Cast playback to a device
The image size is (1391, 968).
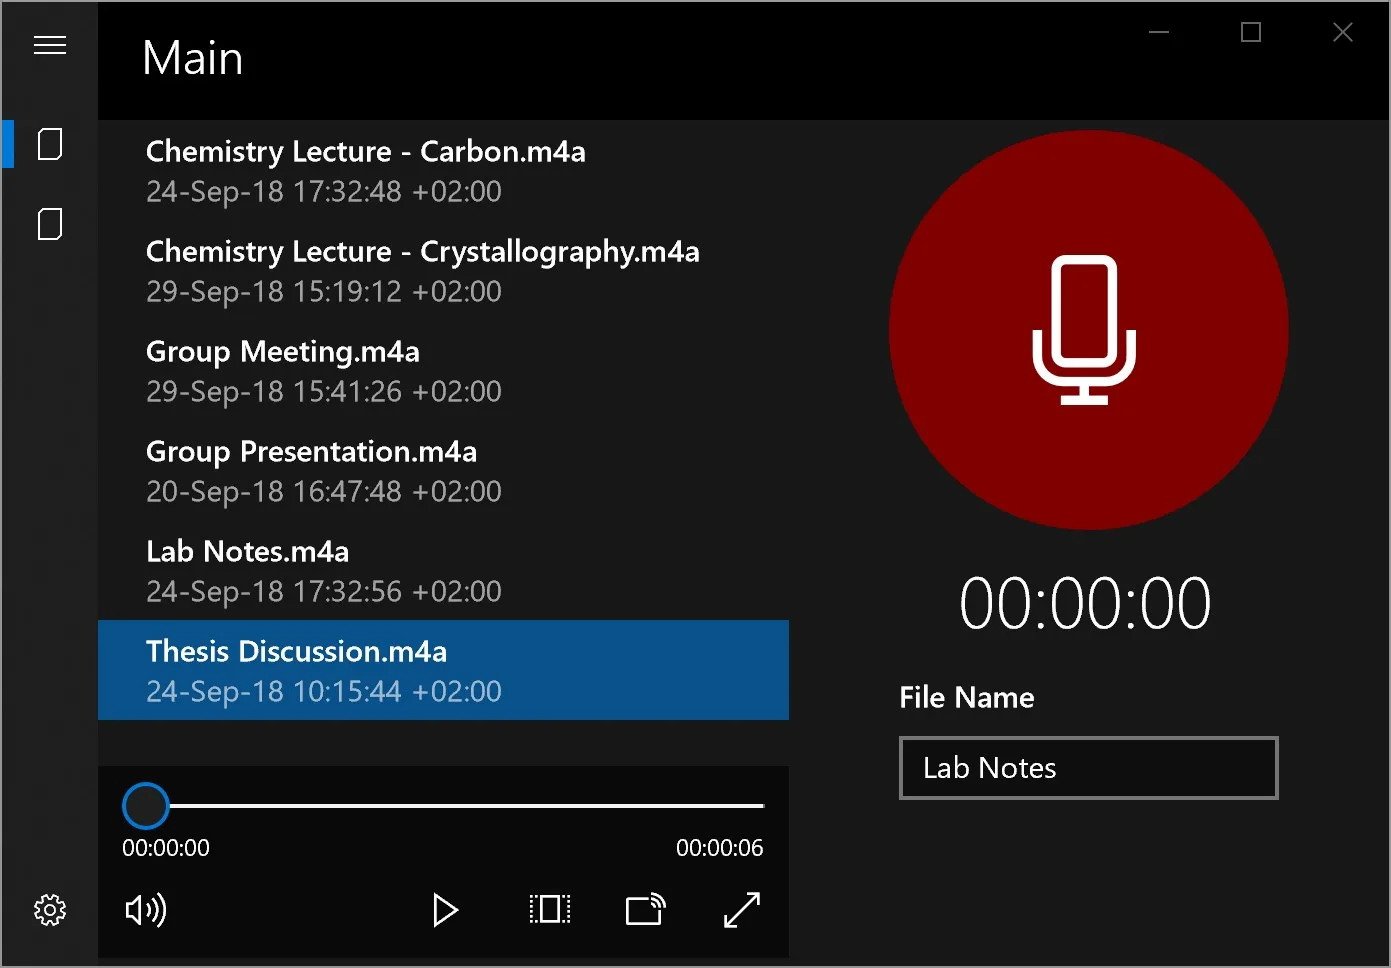pos(646,909)
